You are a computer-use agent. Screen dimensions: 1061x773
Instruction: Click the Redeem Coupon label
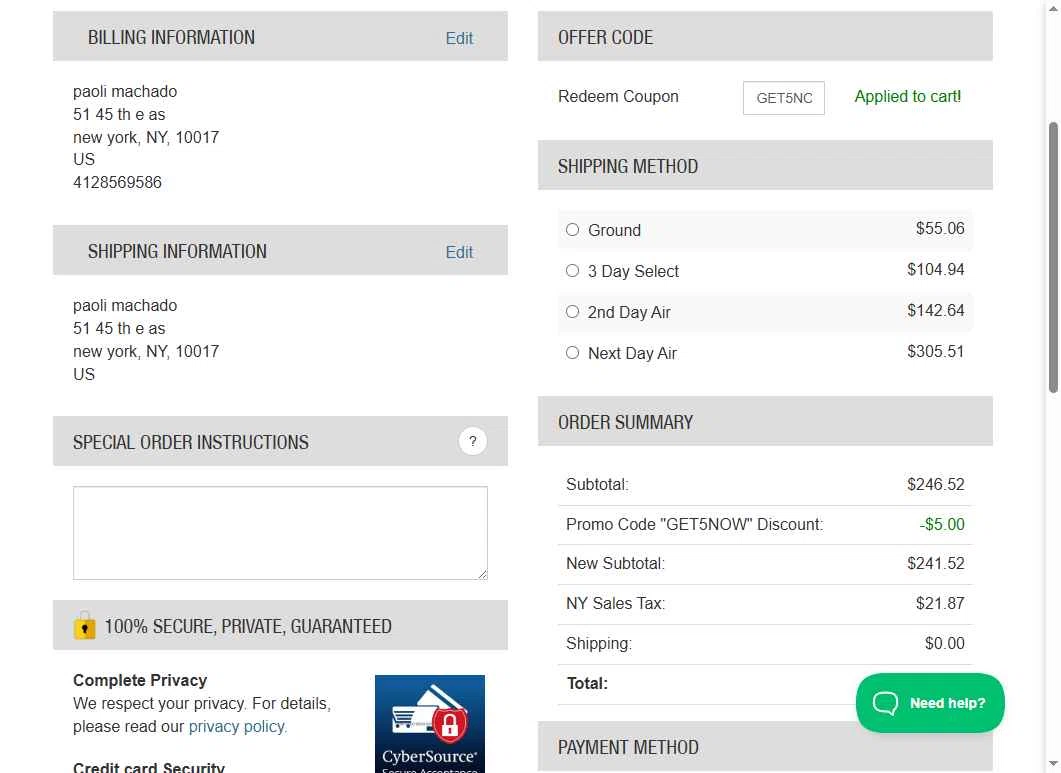pos(618,96)
